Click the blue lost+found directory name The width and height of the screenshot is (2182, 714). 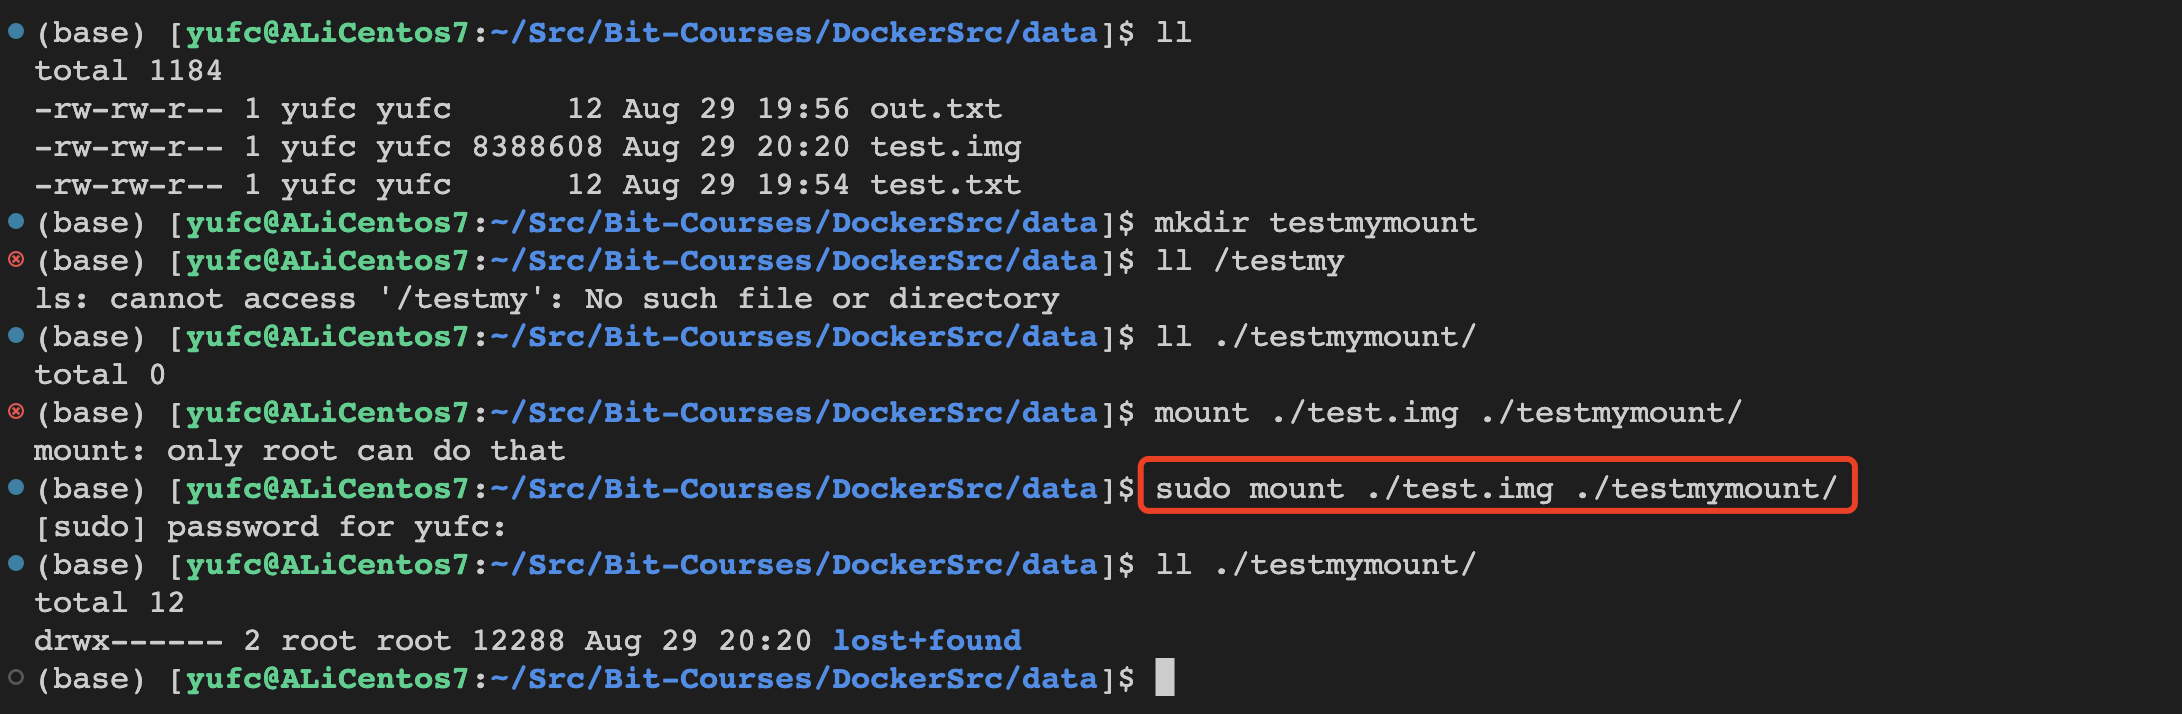coord(926,640)
